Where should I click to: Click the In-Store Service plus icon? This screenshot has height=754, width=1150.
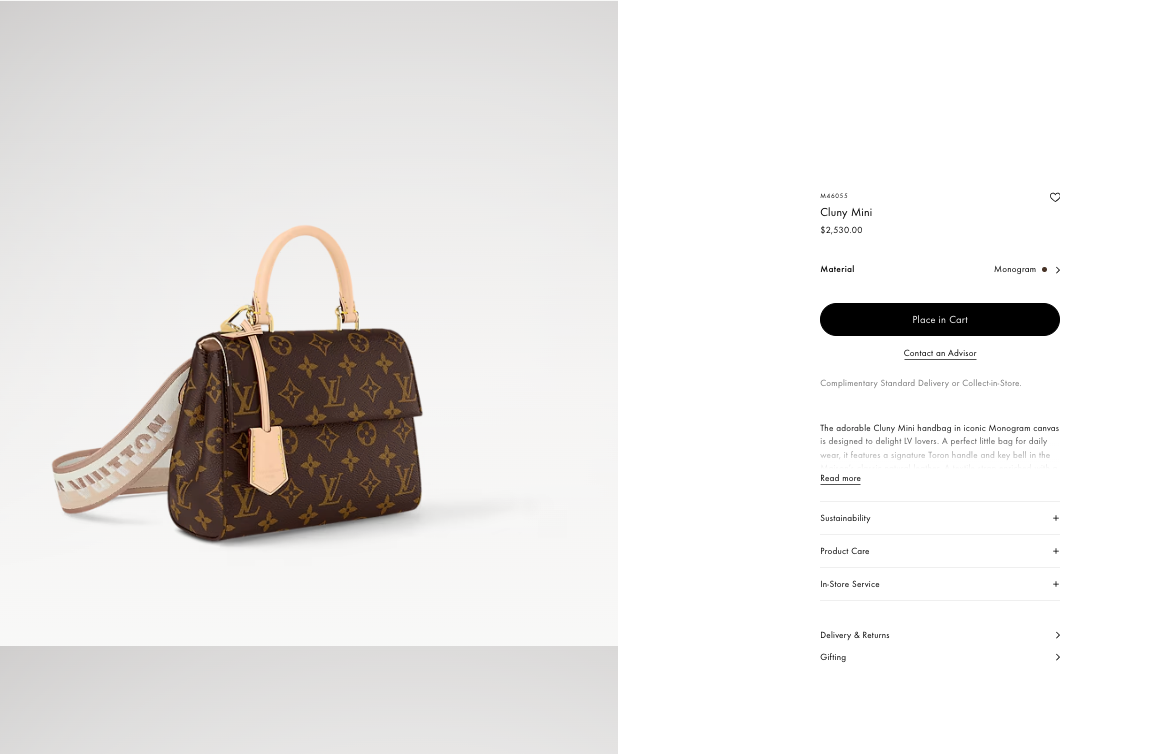[1055, 584]
